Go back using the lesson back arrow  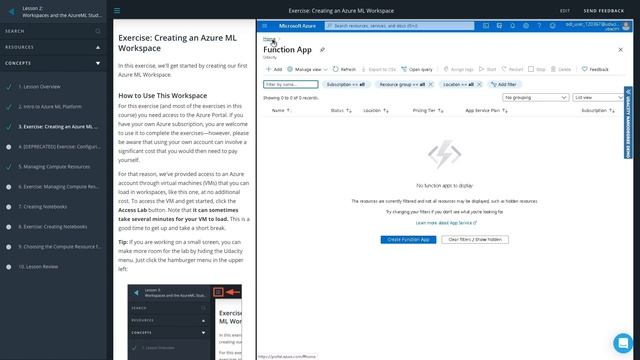tap(11, 11)
